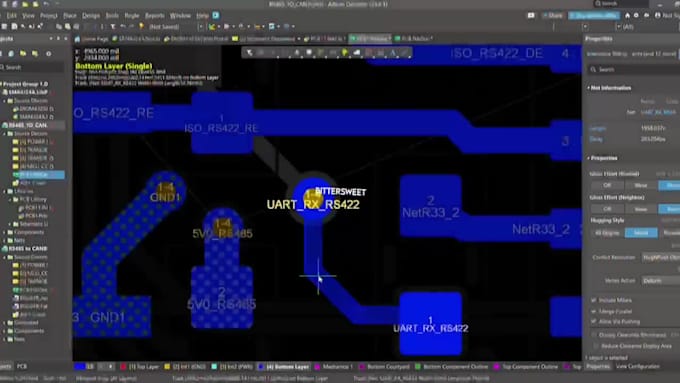
Task: Click the Properties panel search field
Action: point(633,69)
